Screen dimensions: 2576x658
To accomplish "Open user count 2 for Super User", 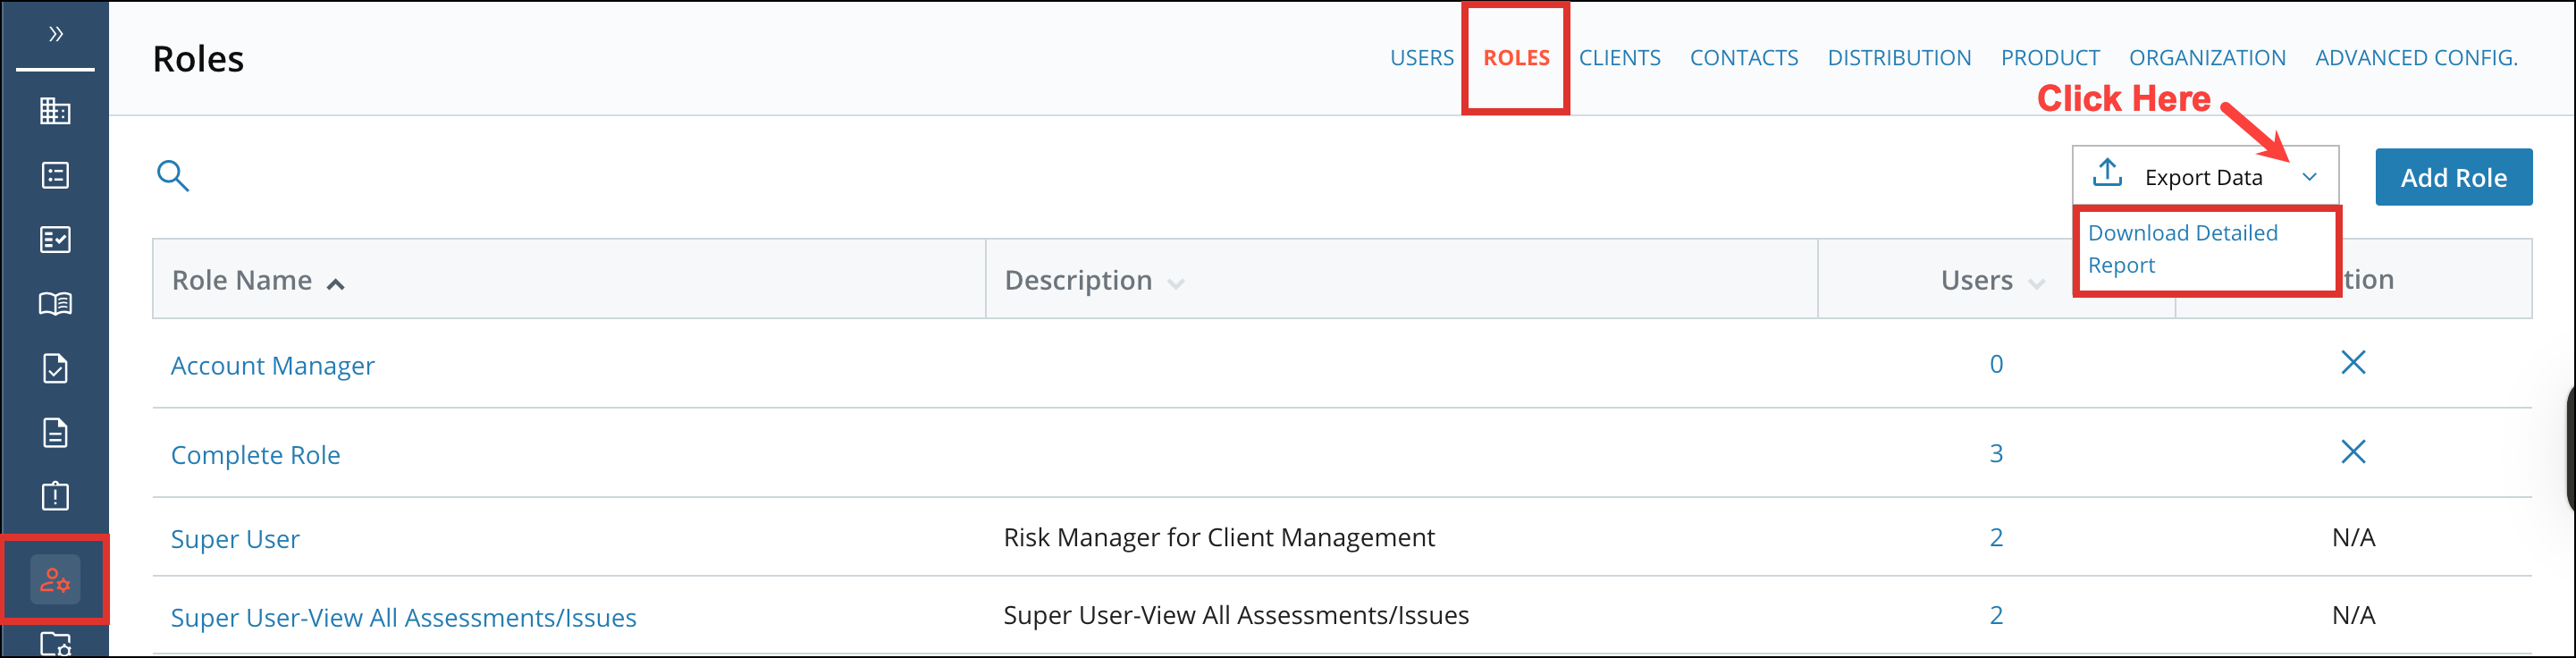I will [1996, 537].
